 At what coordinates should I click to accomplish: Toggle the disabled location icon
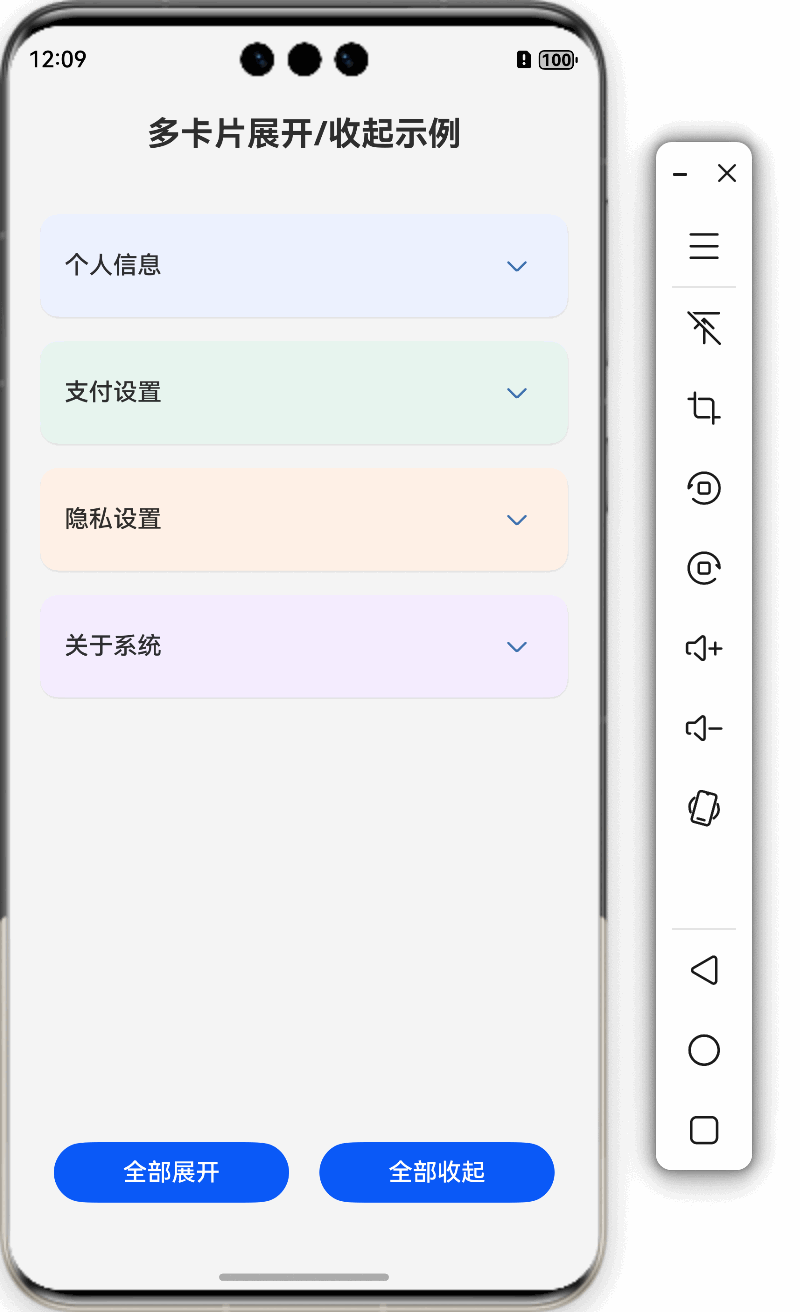[703, 328]
